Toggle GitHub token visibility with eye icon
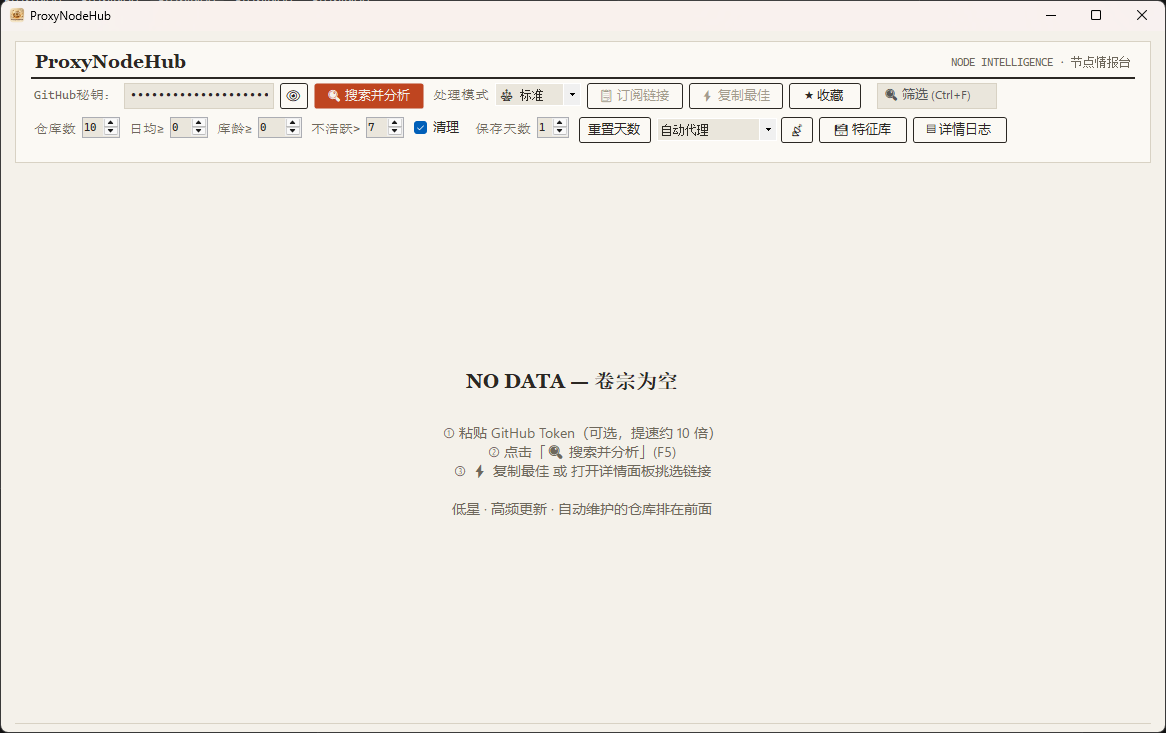1166x733 pixels. tap(294, 96)
